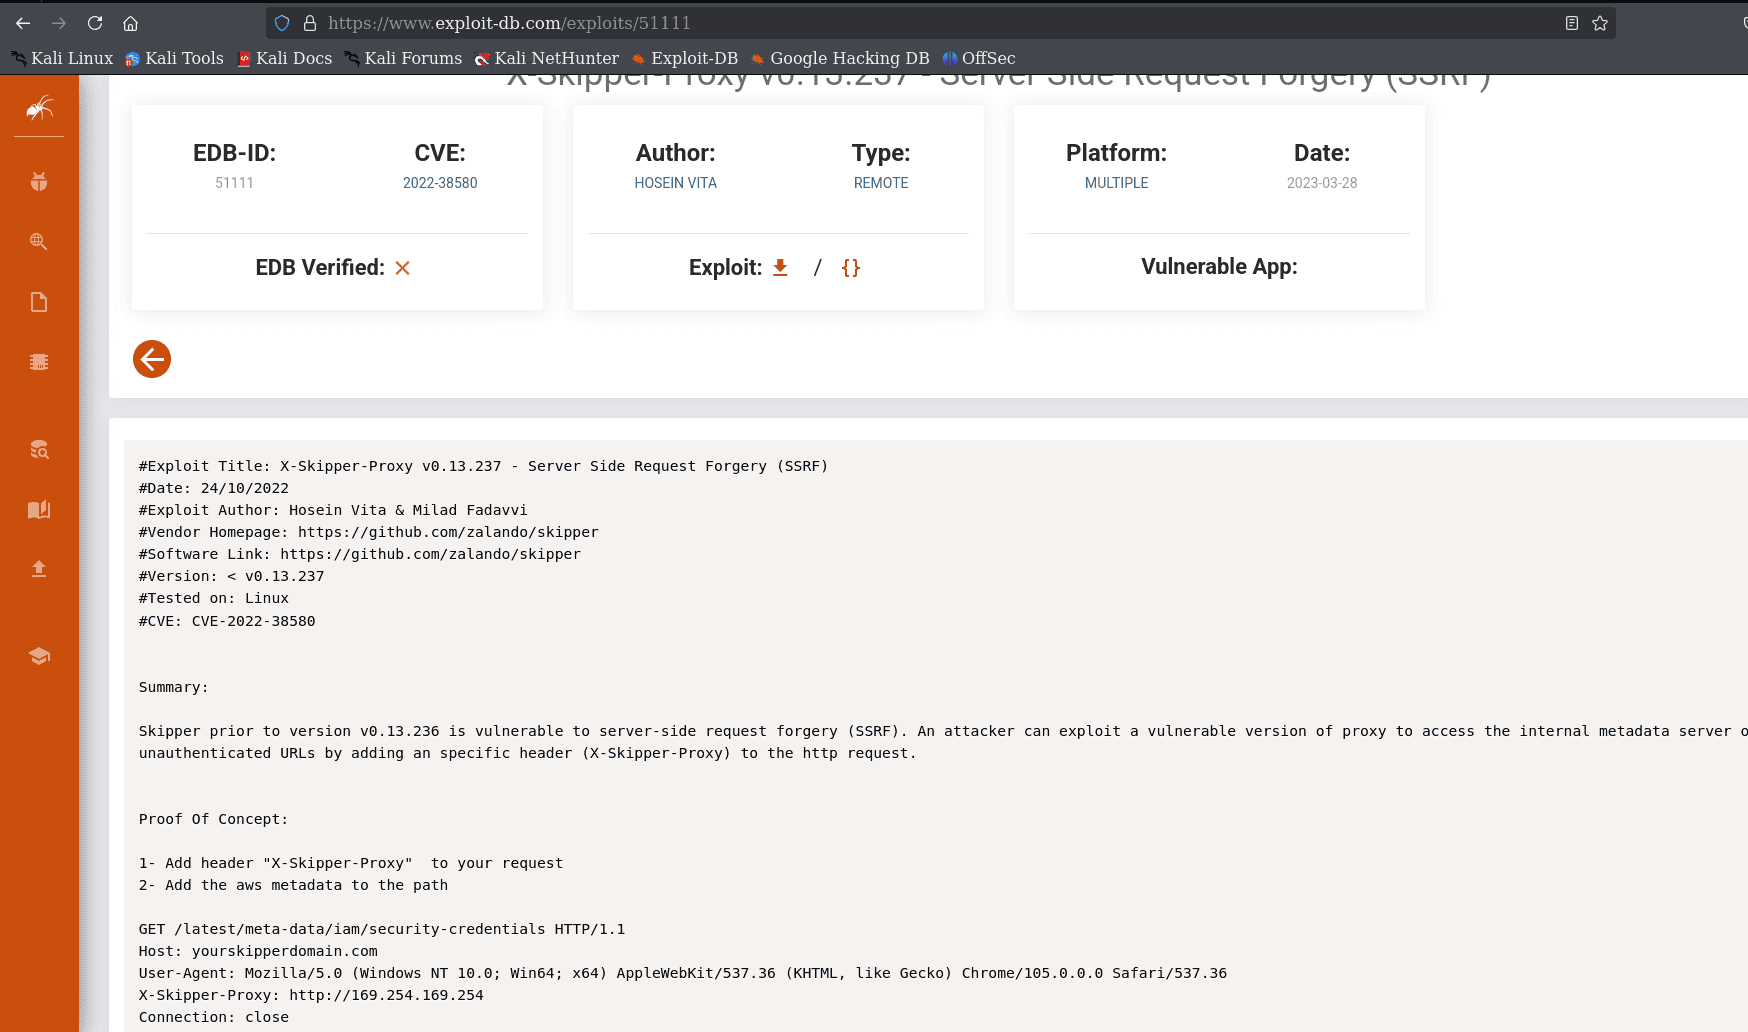Click the X-Skipper-Proxy header line
Image resolution: width=1748 pixels, height=1032 pixels.
click(x=311, y=995)
